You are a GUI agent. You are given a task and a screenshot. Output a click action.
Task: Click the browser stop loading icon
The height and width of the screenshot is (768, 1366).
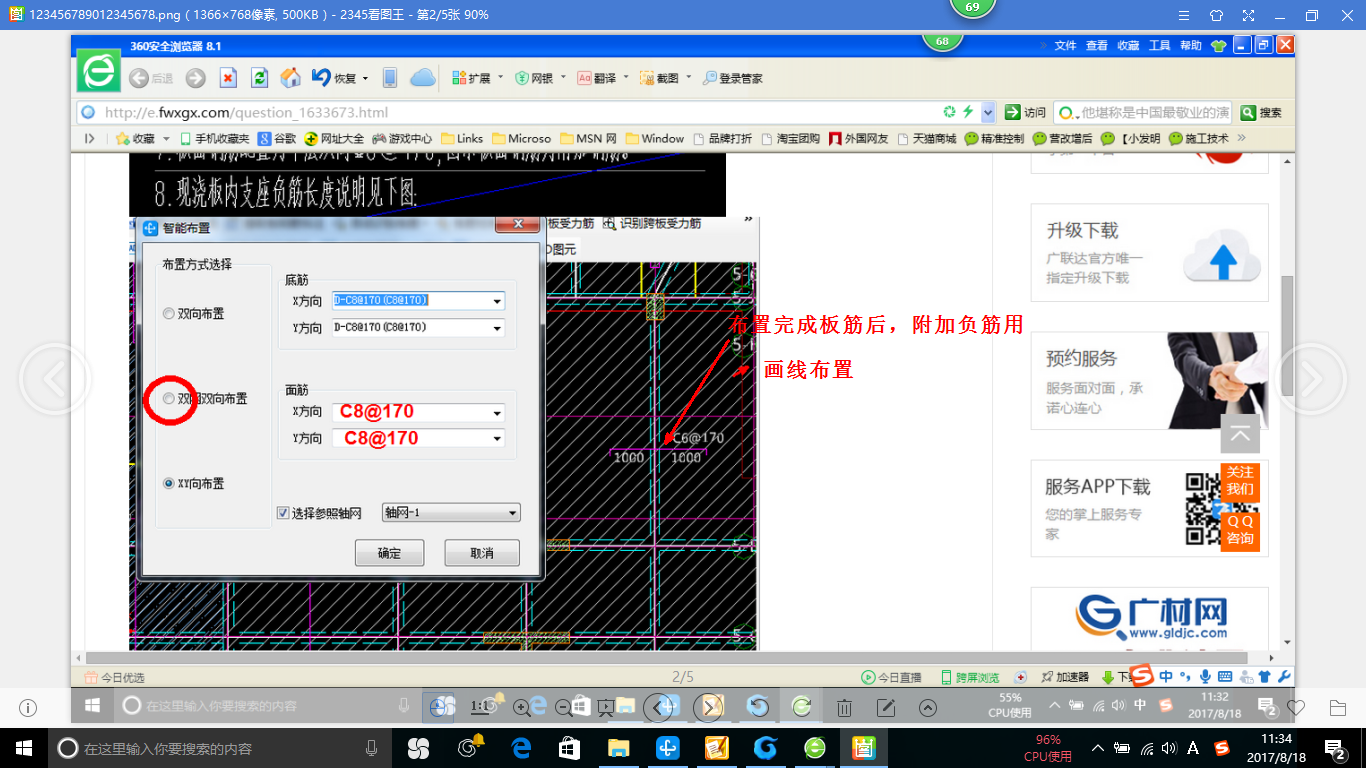pyautogui.click(x=228, y=78)
